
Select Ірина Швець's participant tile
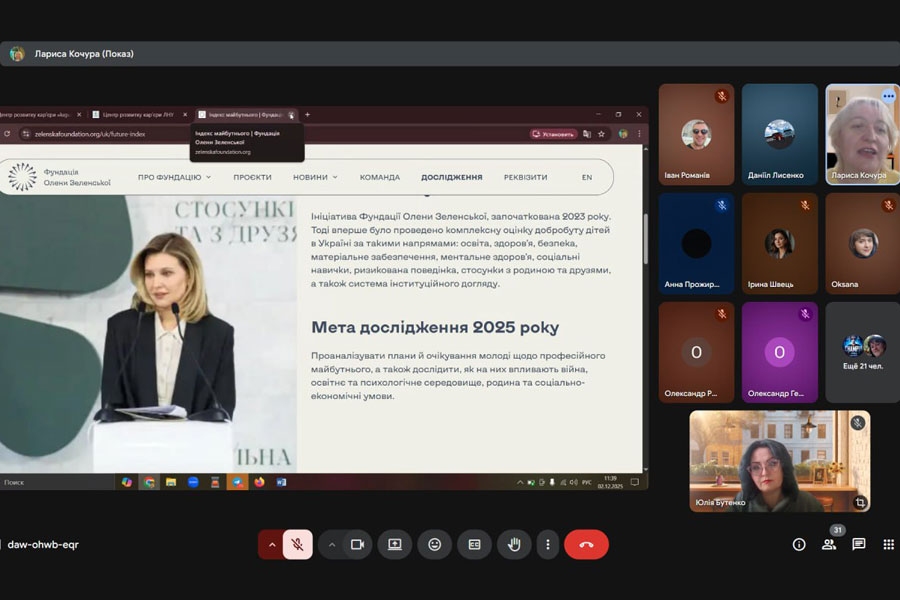[x=779, y=243]
